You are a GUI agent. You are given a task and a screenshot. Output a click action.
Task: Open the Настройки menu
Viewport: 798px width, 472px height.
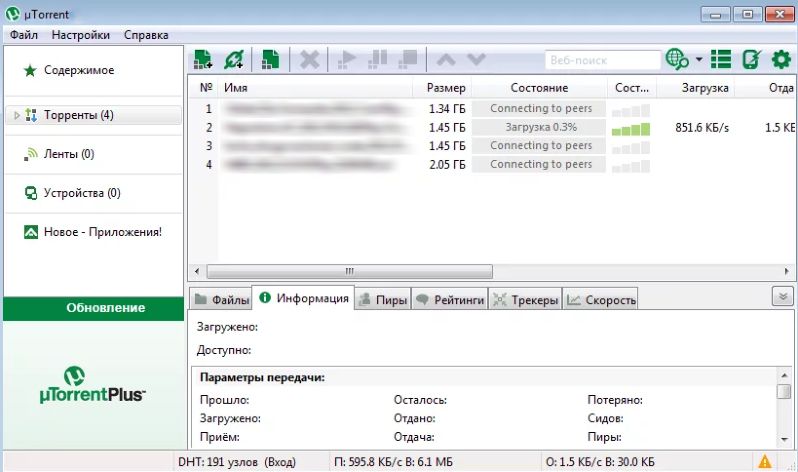pyautogui.click(x=80, y=35)
